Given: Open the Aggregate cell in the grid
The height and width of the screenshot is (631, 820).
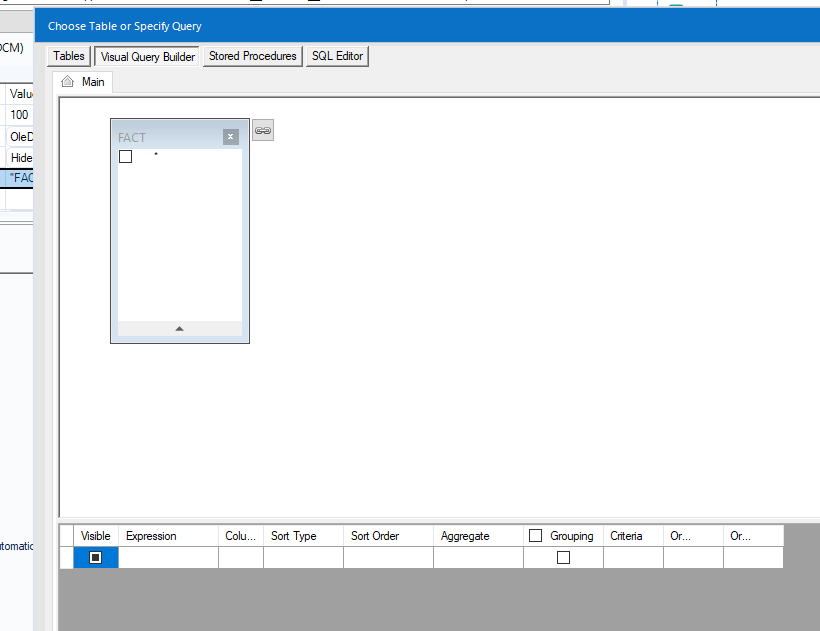Looking at the screenshot, I should (x=478, y=557).
